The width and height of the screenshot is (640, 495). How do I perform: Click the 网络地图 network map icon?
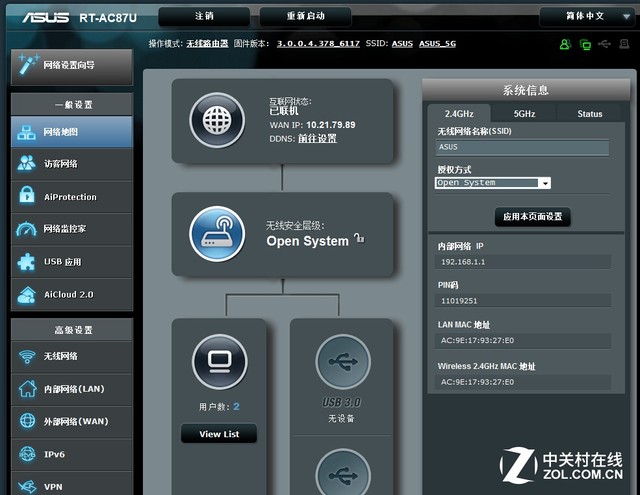click(x=27, y=132)
